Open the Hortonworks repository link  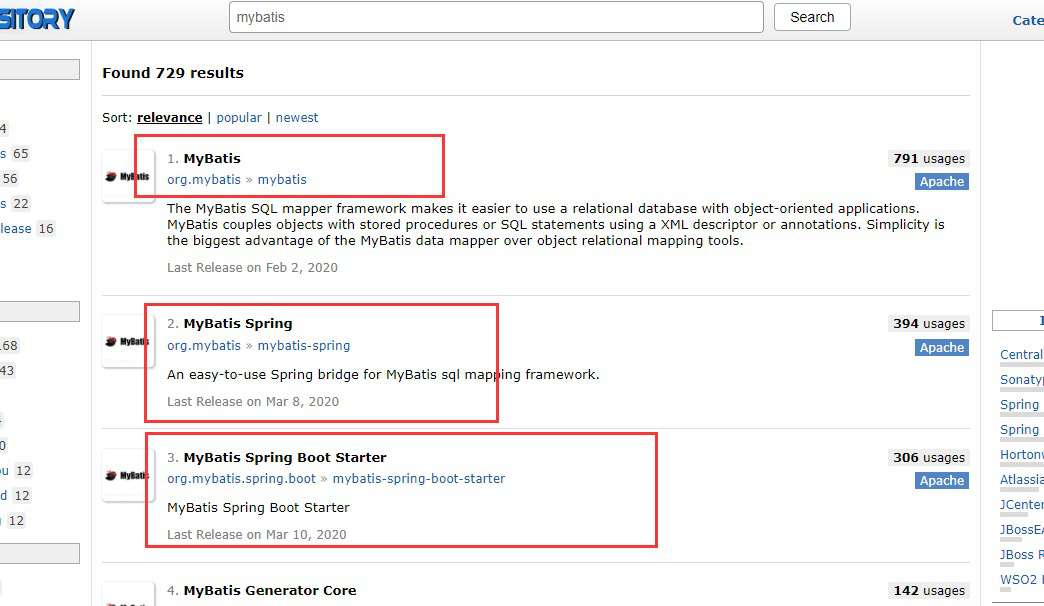[1021, 455]
